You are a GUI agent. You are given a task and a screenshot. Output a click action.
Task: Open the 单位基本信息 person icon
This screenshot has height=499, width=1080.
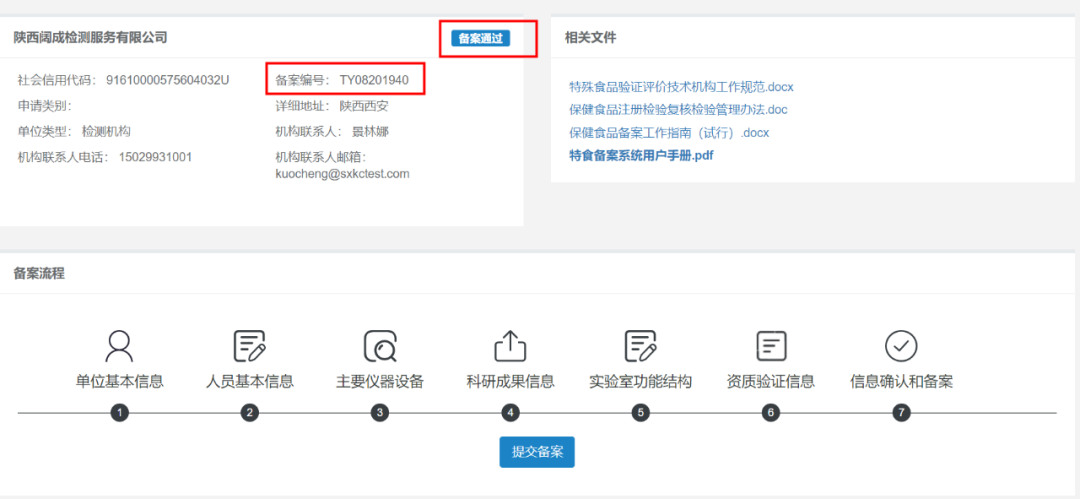pyautogui.click(x=119, y=346)
